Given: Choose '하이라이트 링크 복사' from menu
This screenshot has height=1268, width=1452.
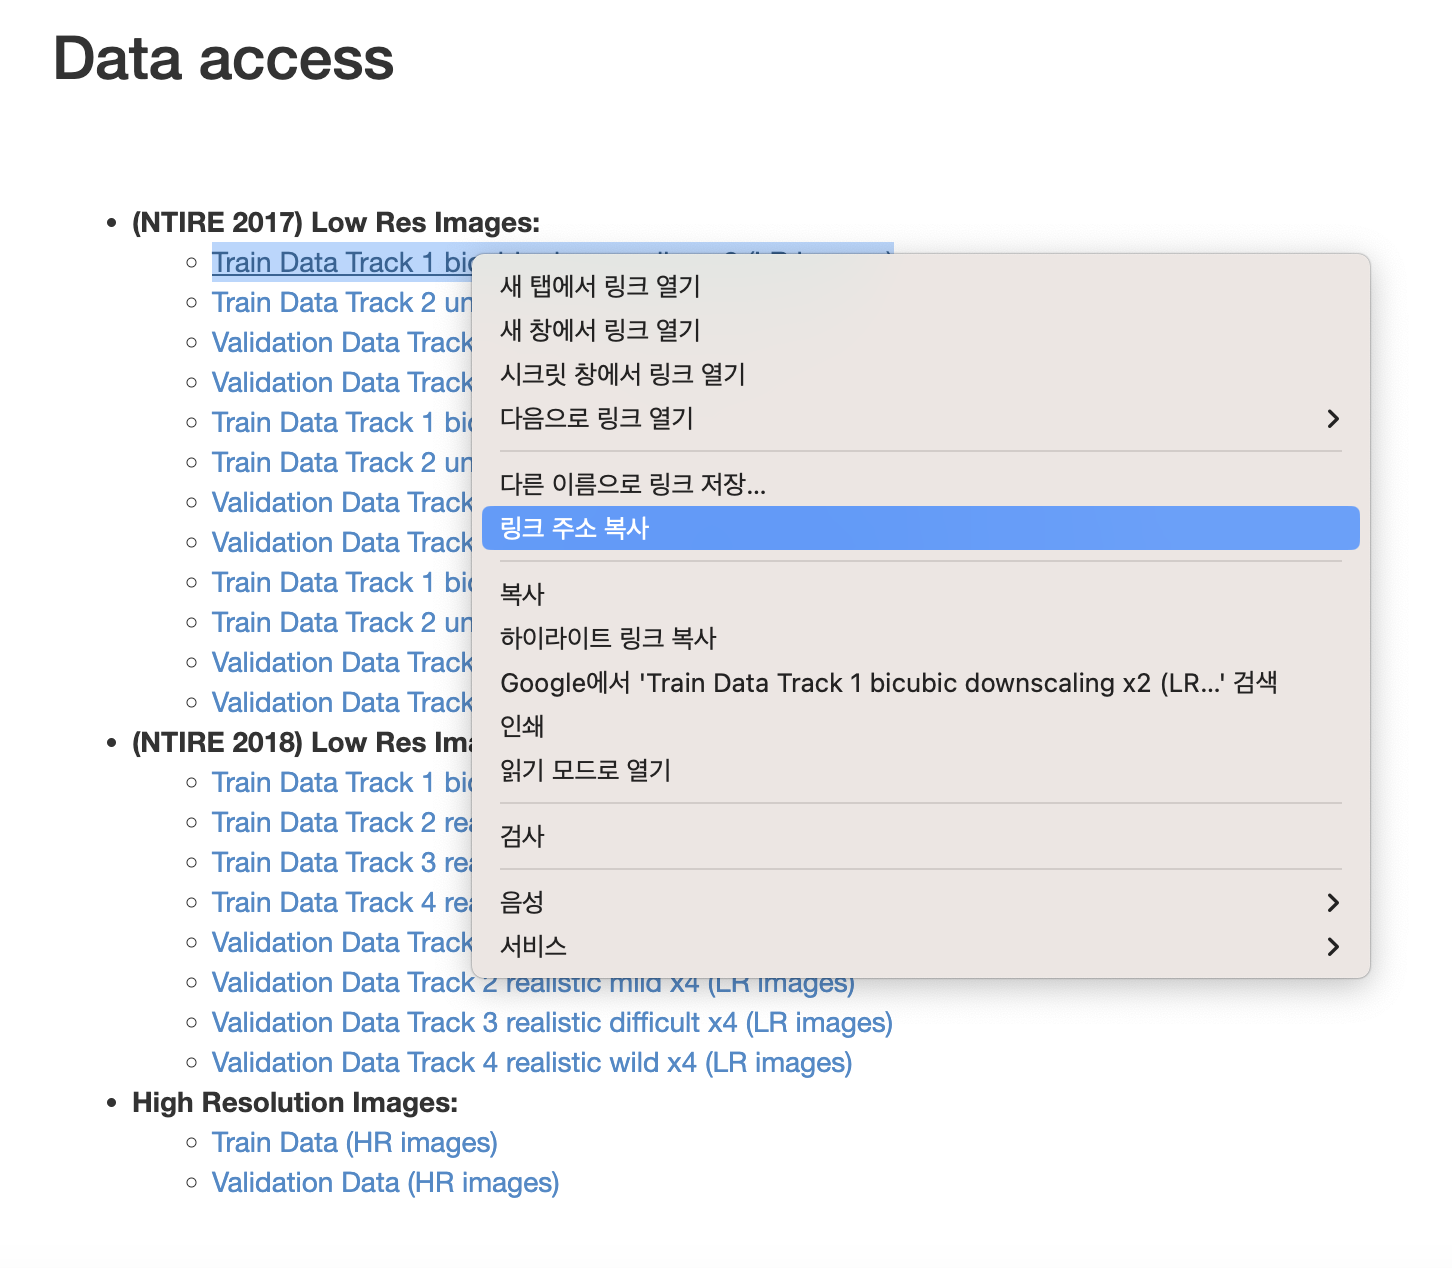Looking at the screenshot, I should (920, 638).
